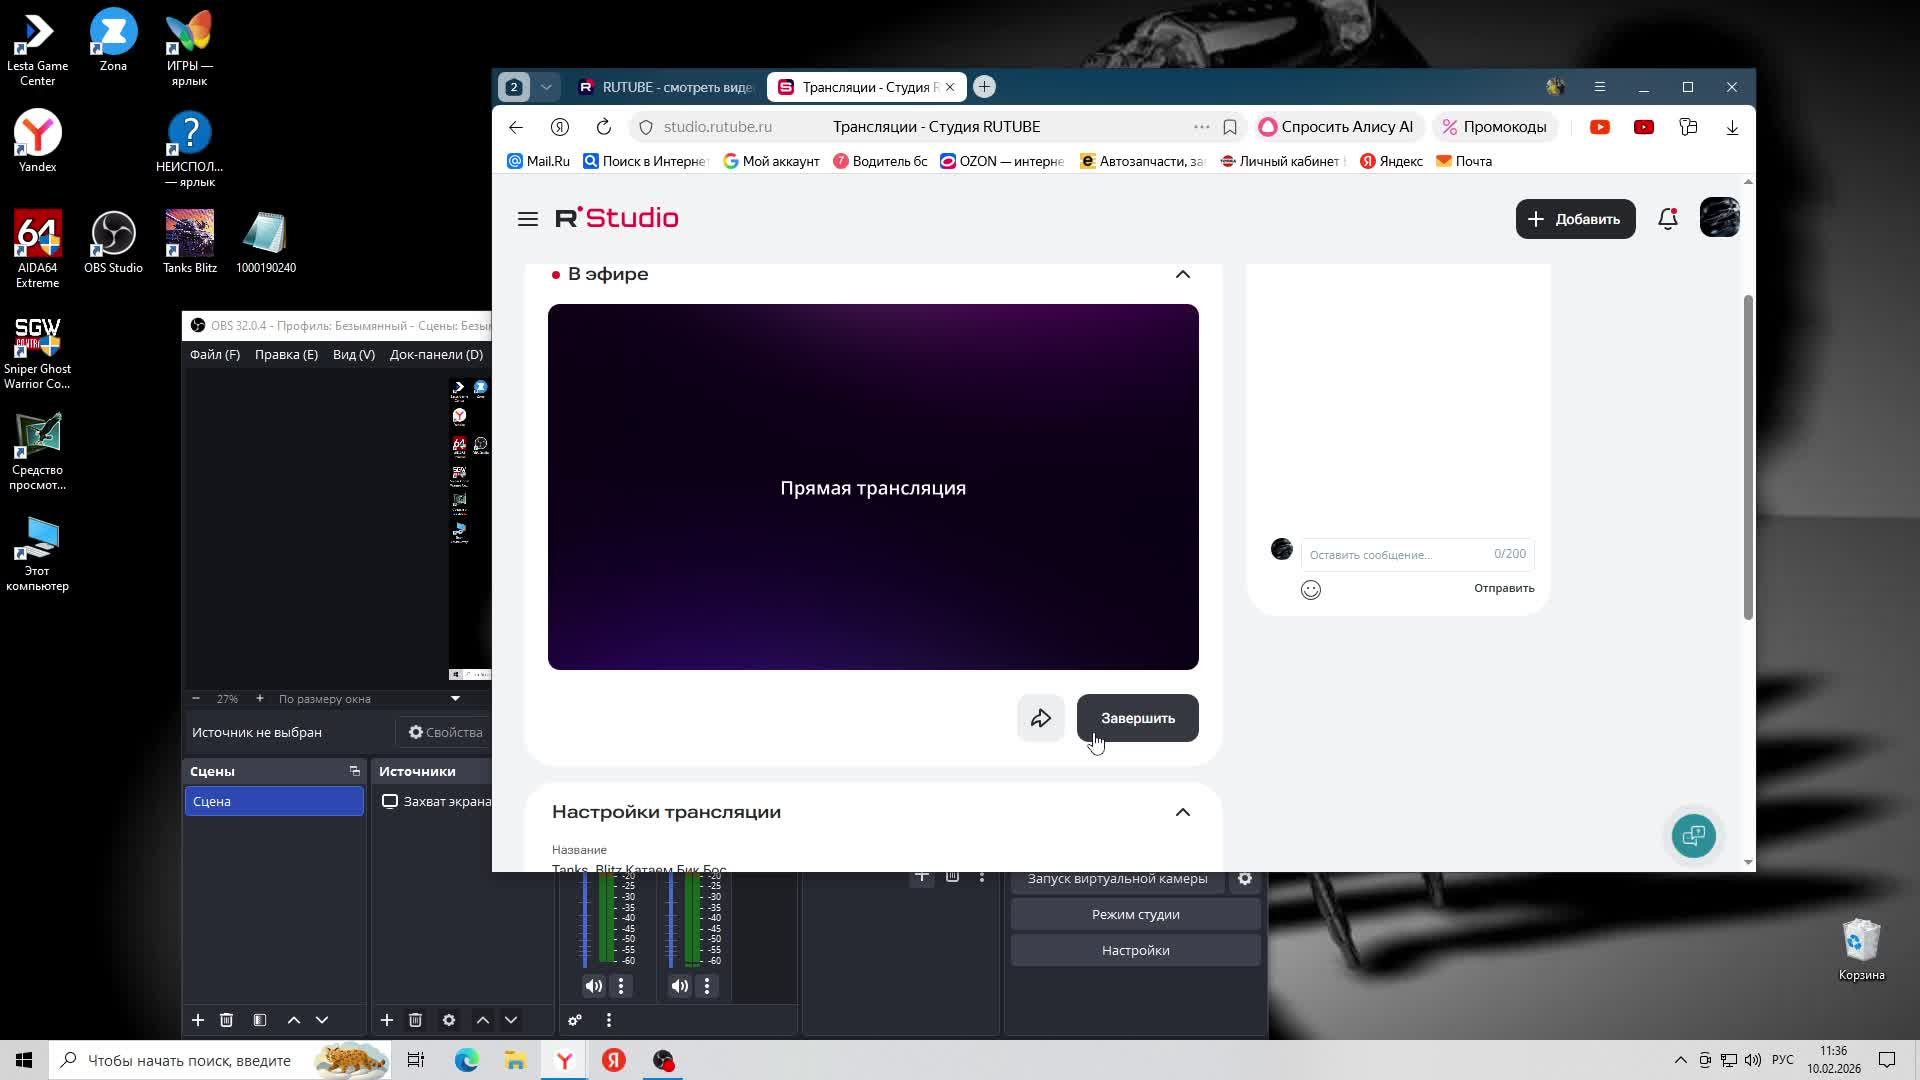Mute the second audio mixer channel
Image resolution: width=1920 pixels, height=1080 pixels.
[679, 986]
